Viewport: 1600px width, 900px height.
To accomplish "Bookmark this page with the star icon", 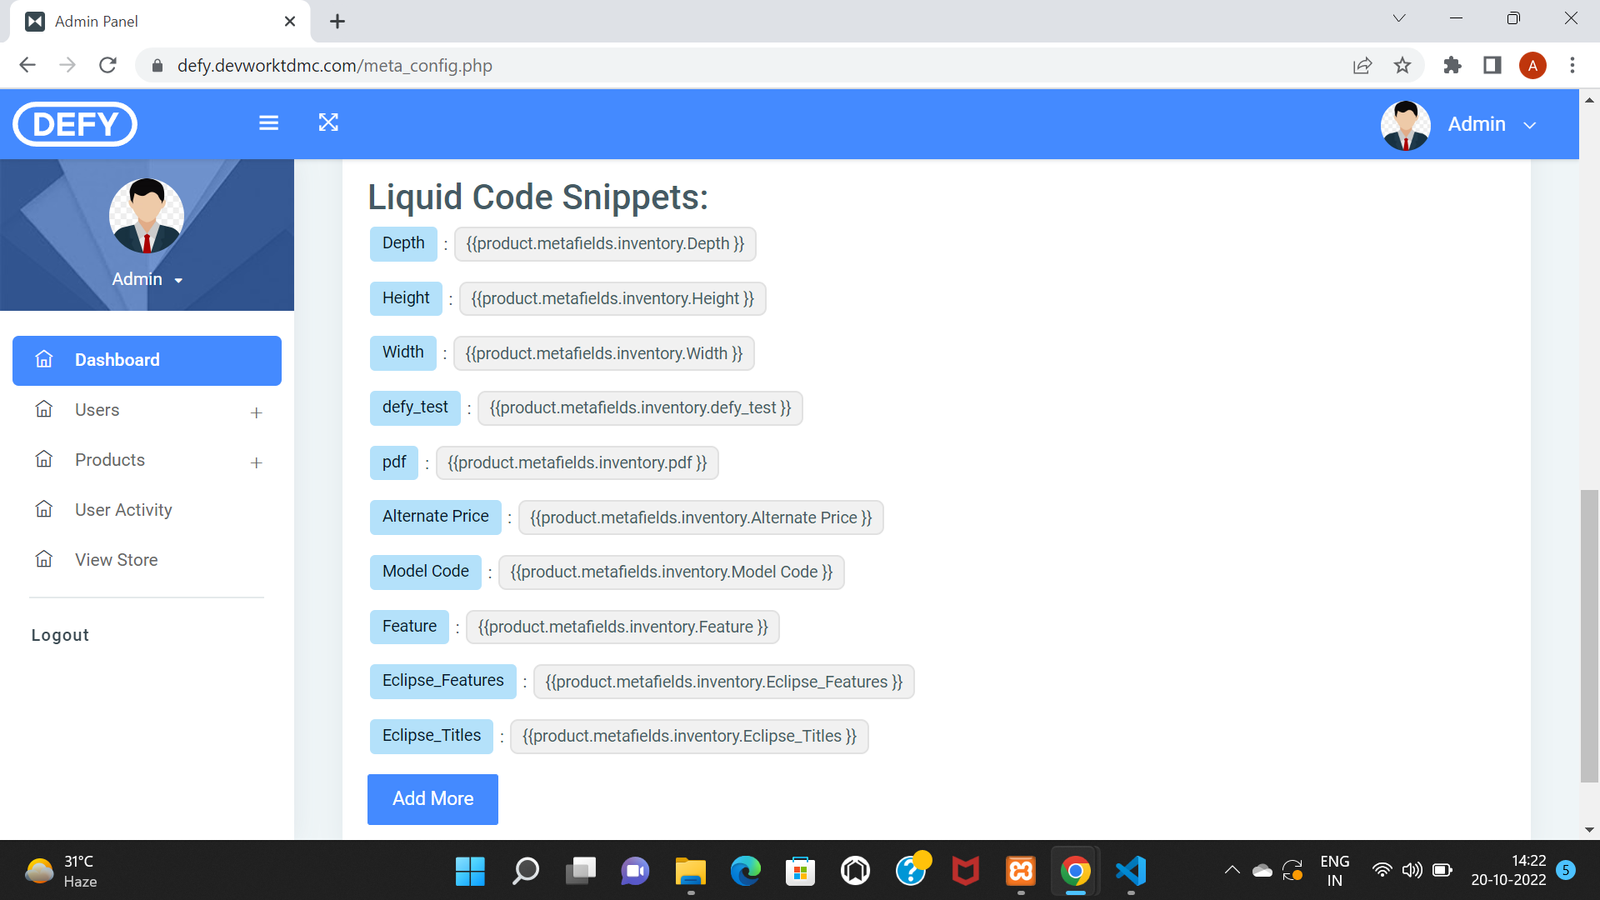I will [x=1402, y=66].
